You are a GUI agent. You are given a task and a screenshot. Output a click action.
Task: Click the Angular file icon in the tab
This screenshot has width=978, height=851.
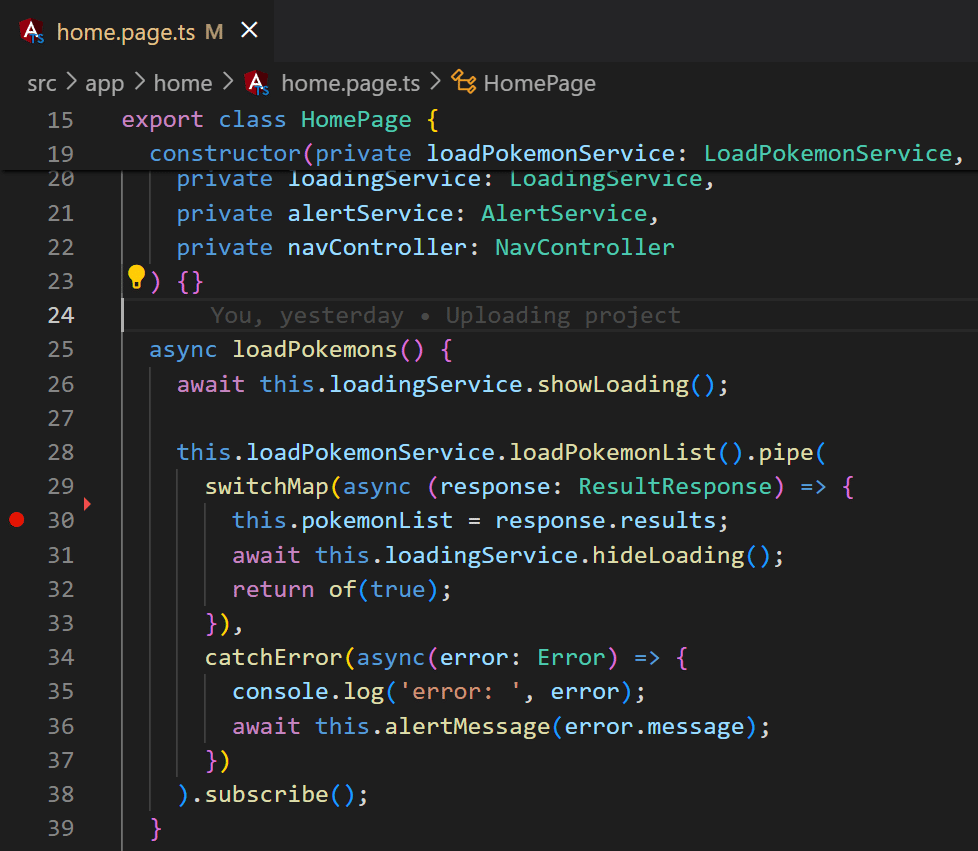(x=31, y=31)
